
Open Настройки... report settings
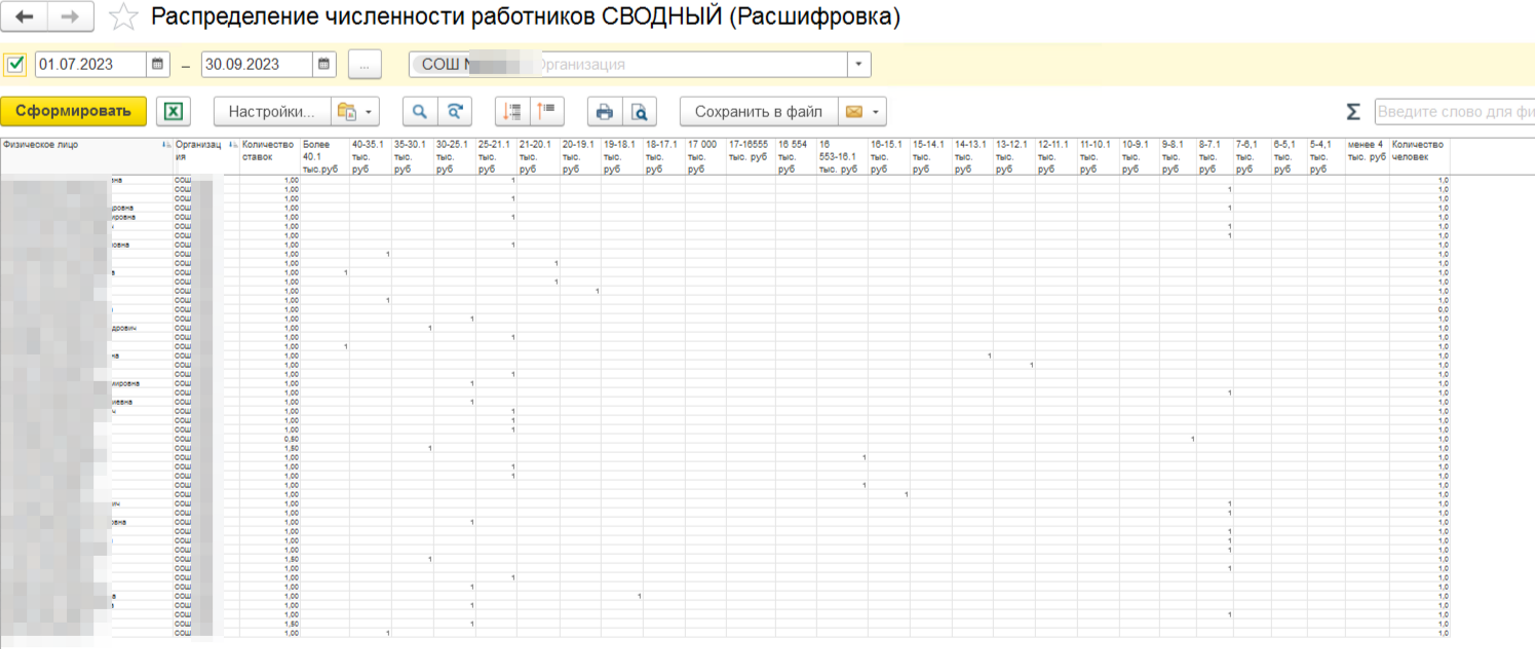tap(272, 111)
